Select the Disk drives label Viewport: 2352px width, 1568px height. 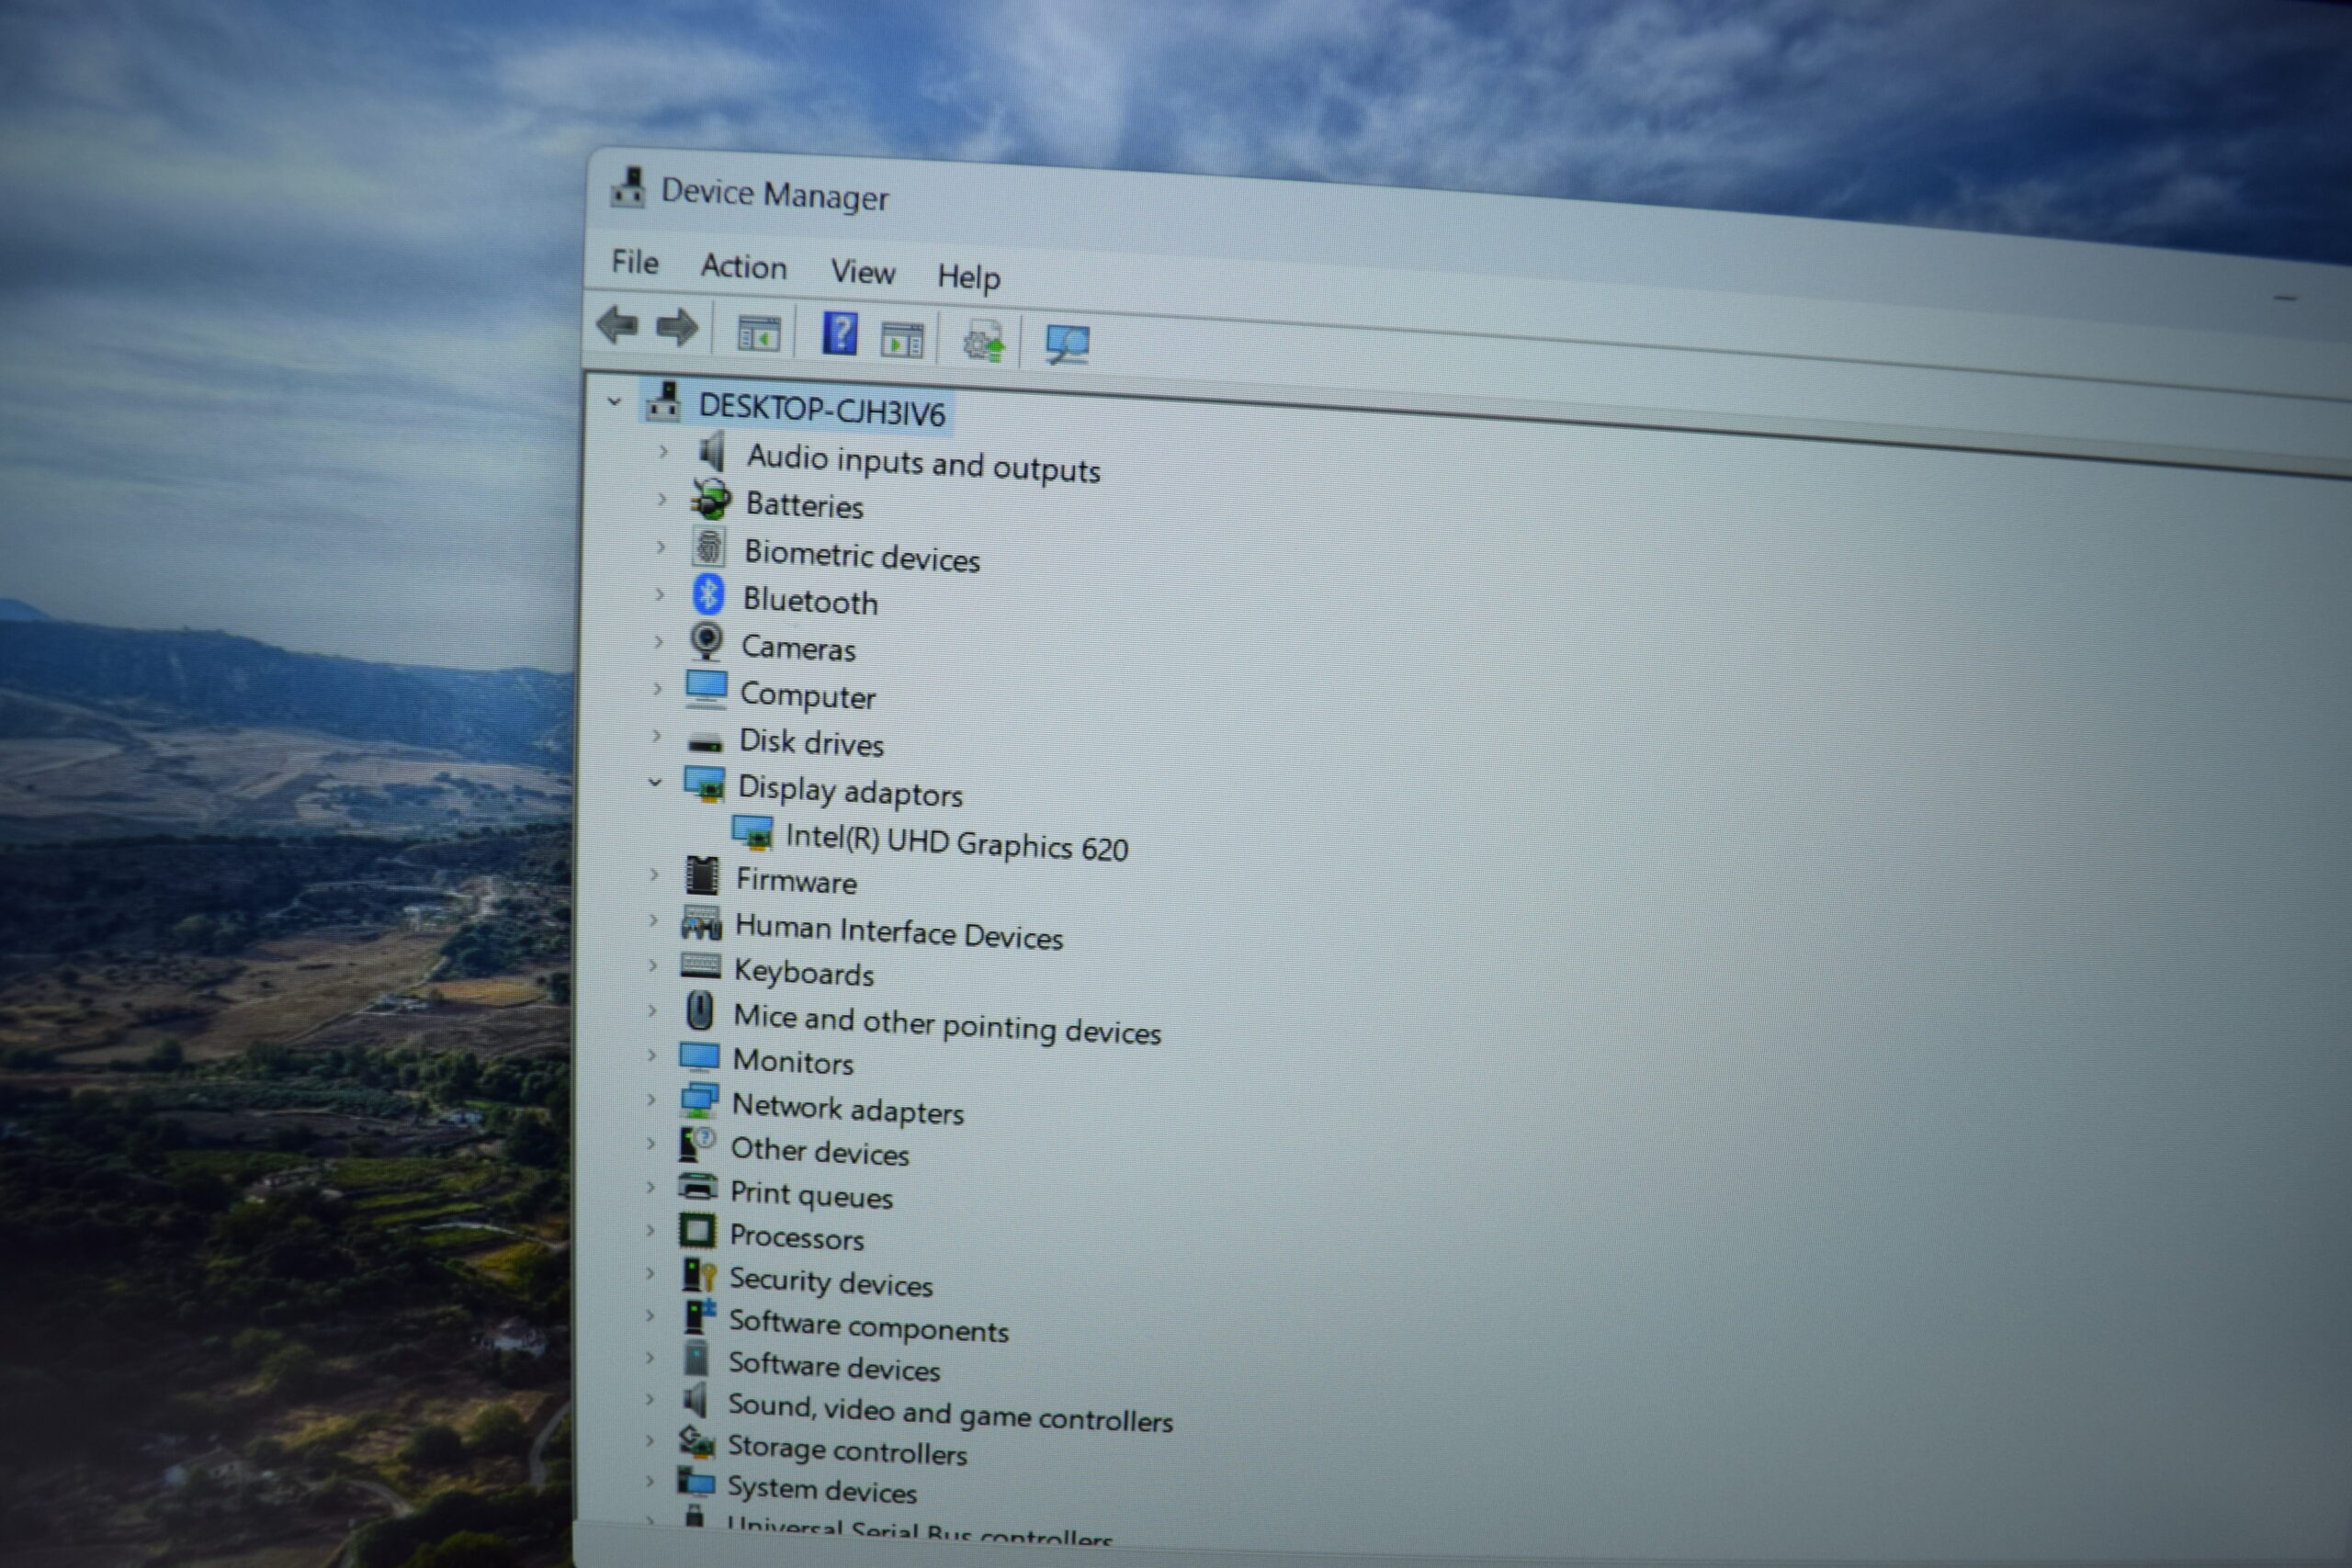[x=811, y=743]
